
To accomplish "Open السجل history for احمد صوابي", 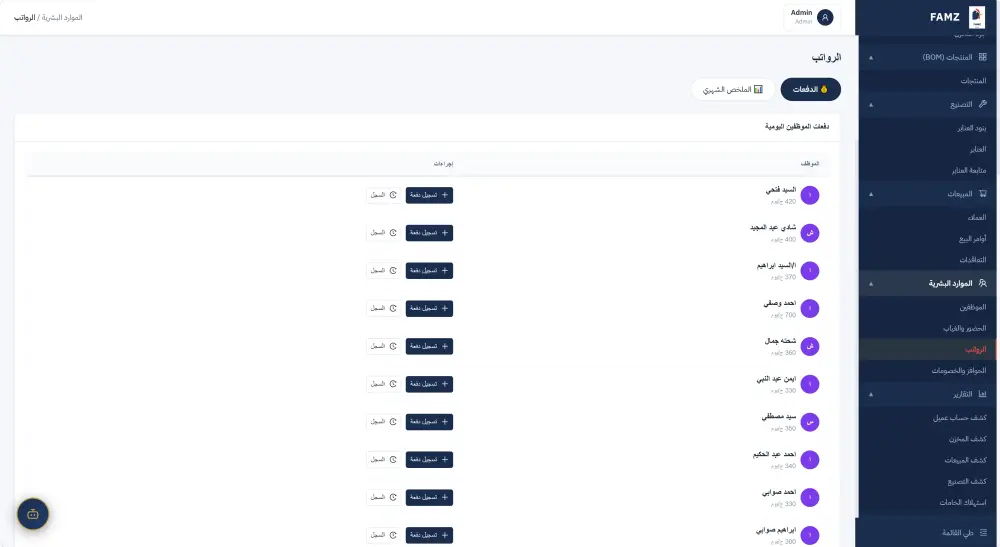I will 384,497.
